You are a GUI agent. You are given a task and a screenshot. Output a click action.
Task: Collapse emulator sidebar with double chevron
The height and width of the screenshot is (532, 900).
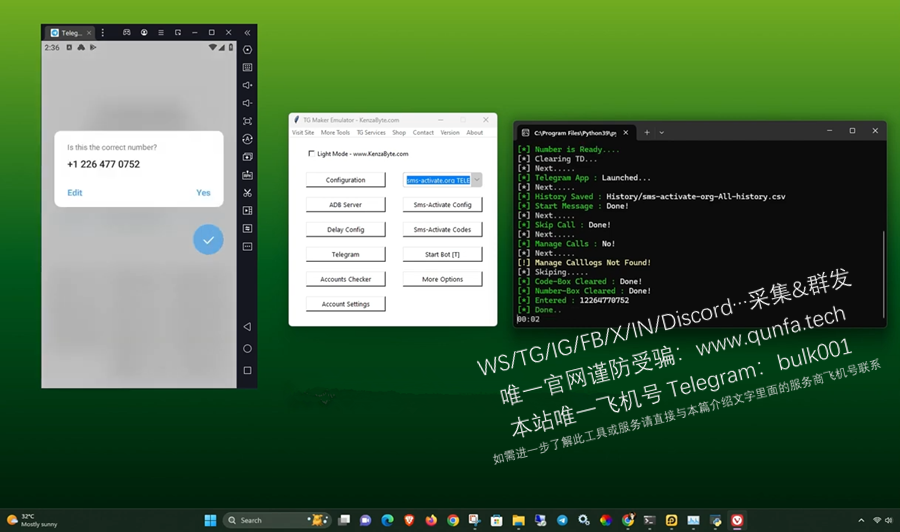pyautogui.click(x=247, y=33)
